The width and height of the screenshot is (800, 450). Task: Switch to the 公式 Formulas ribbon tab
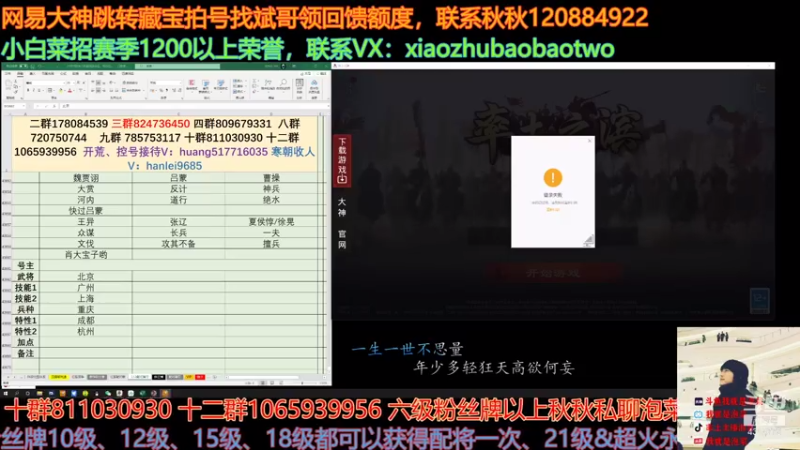click(x=63, y=73)
